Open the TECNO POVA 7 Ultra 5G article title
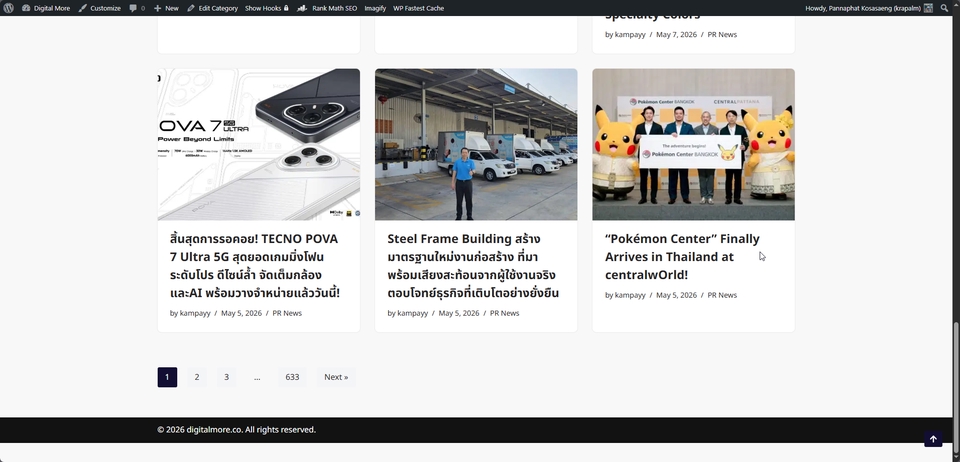The height and width of the screenshot is (462, 960). click(x=255, y=266)
